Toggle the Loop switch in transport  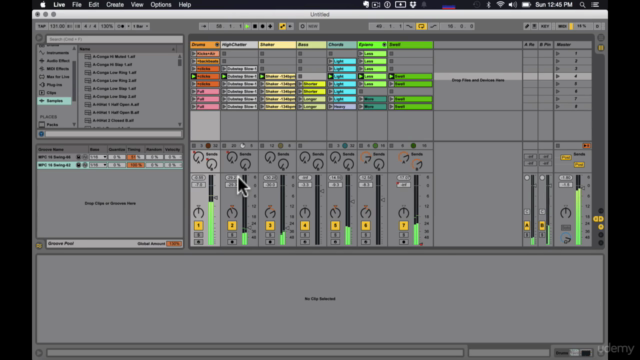[421, 26]
